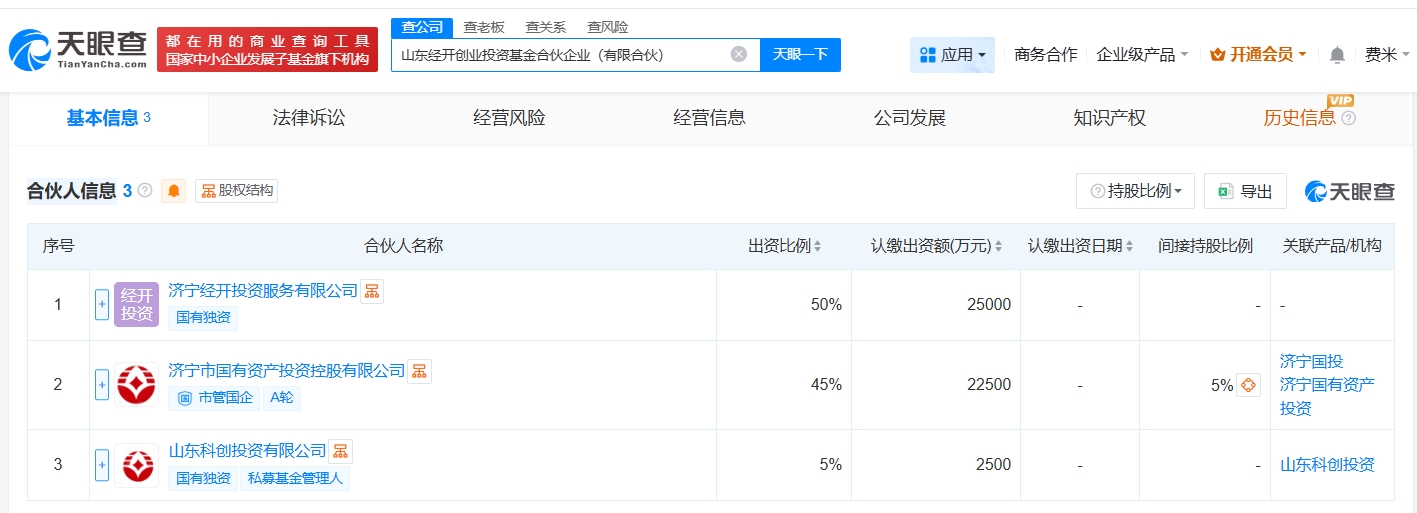Clear the search box with X icon
The width and height of the screenshot is (1417, 513).
click(x=738, y=55)
